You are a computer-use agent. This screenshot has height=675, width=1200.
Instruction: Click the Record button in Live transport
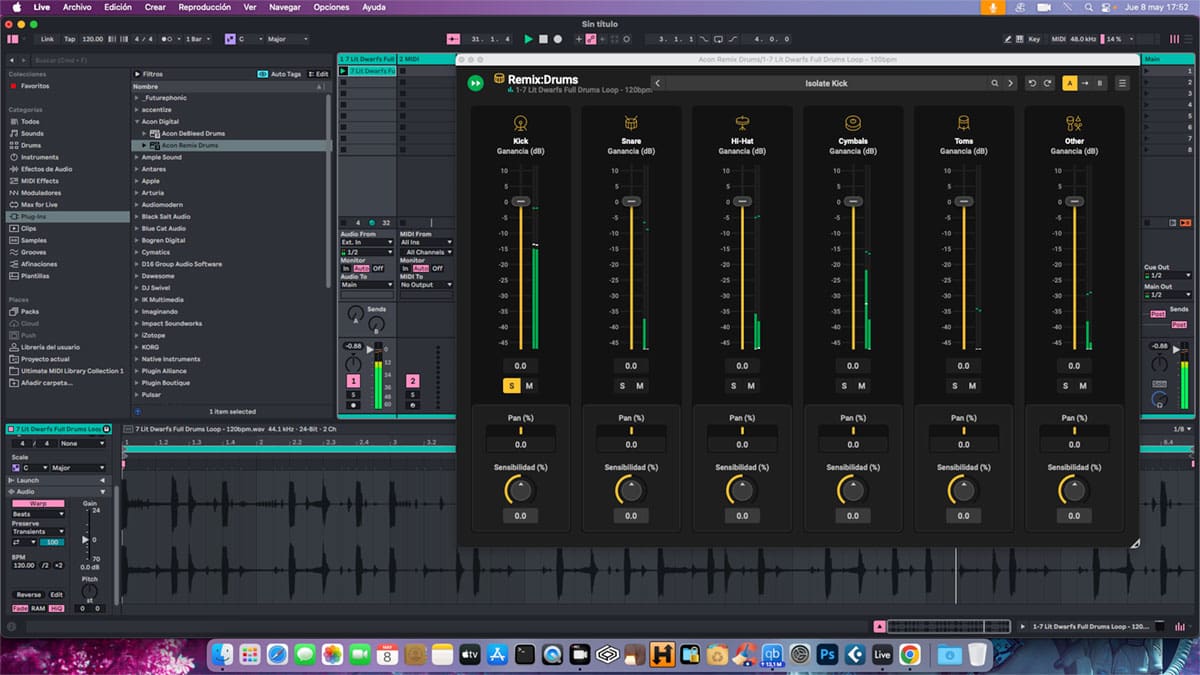tap(557, 39)
